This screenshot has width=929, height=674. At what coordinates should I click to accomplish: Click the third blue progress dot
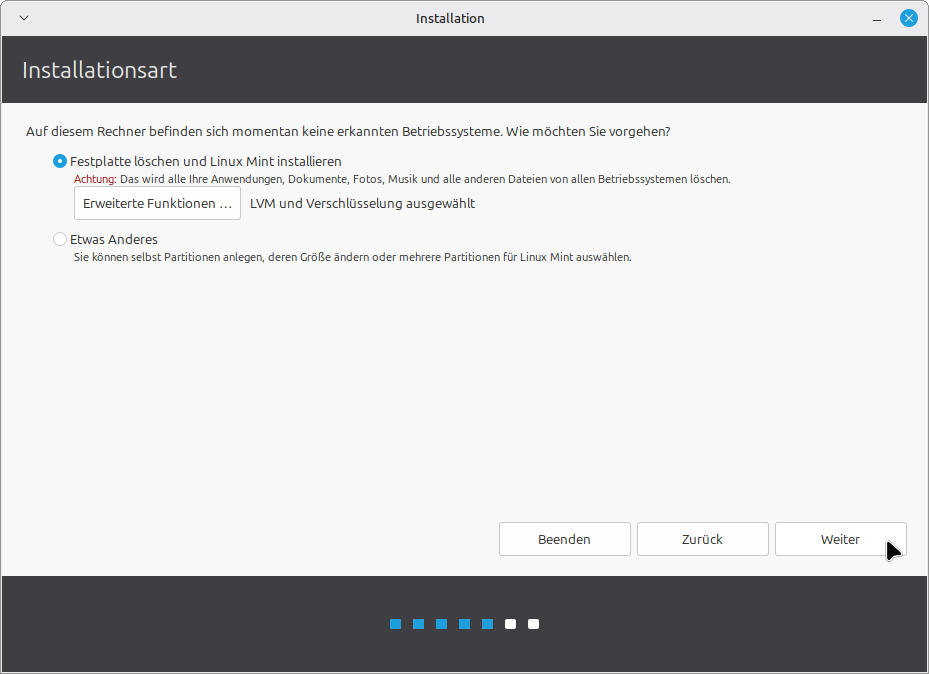pyautogui.click(x=441, y=624)
